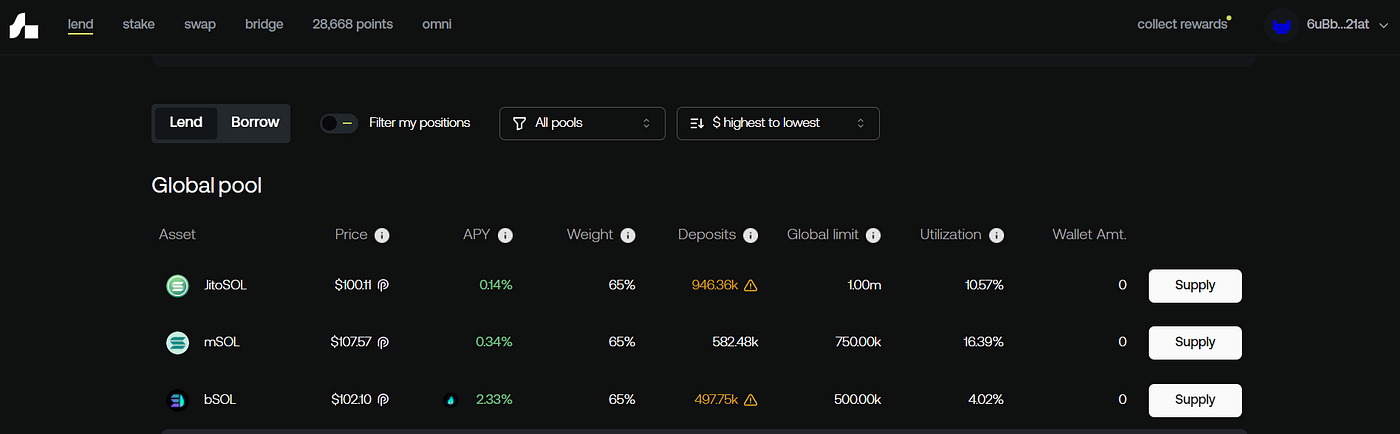
Task: Click the 750.00k global limit value
Action: pyautogui.click(x=857, y=342)
